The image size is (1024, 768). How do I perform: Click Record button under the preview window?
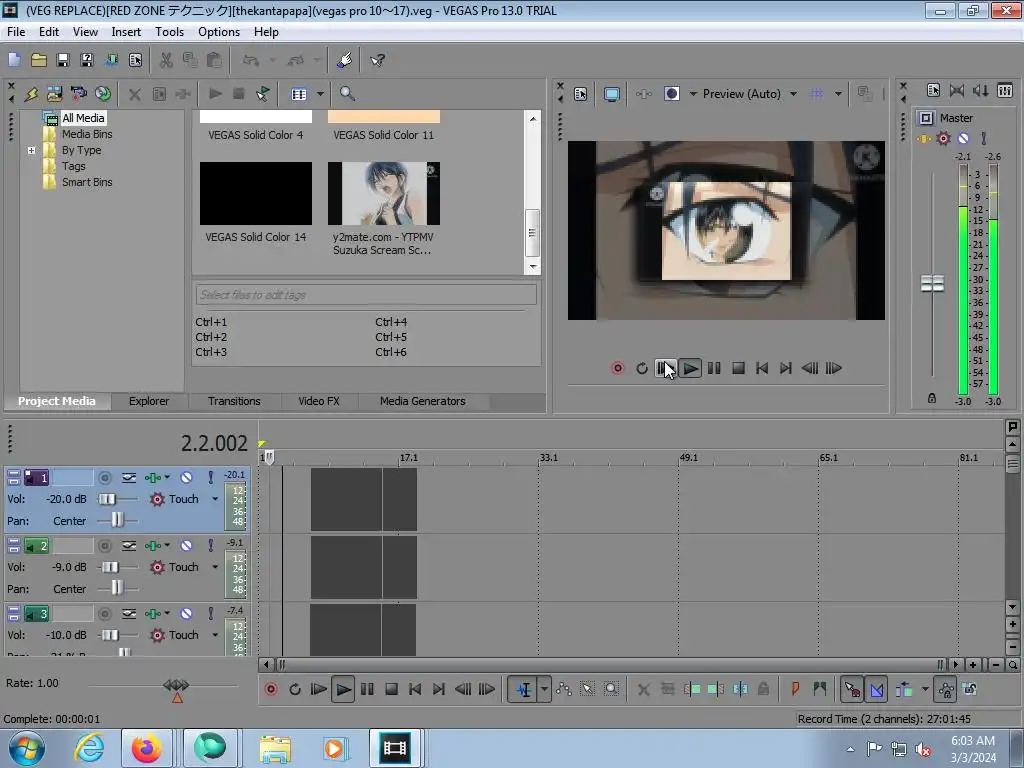pyautogui.click(x=617, y=368)
